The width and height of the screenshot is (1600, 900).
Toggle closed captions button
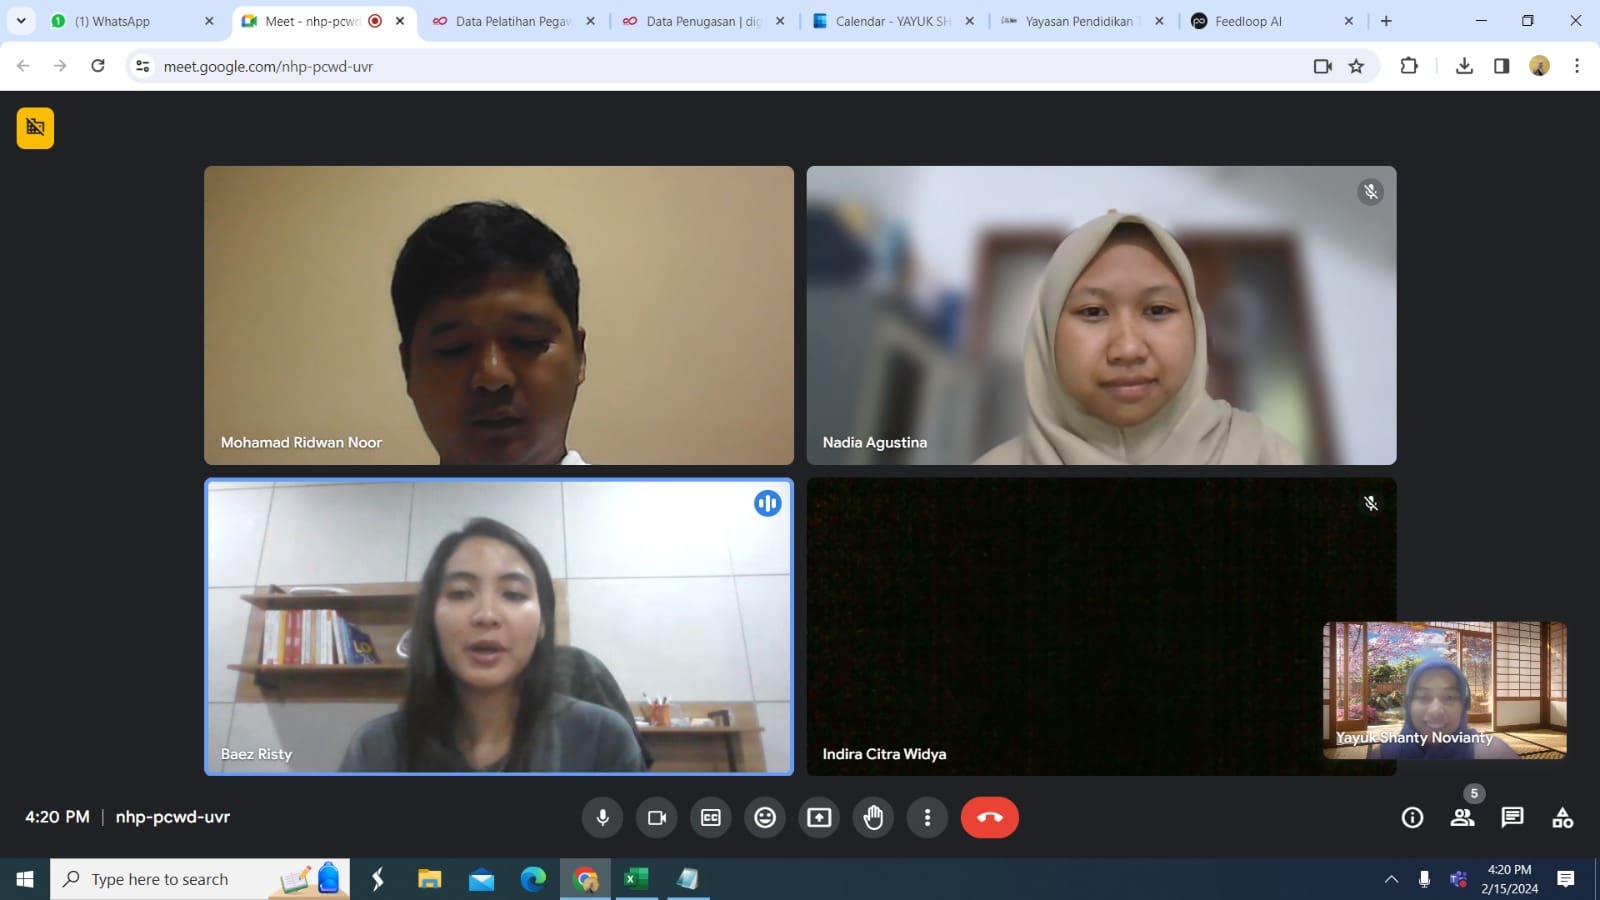[711, 817]
